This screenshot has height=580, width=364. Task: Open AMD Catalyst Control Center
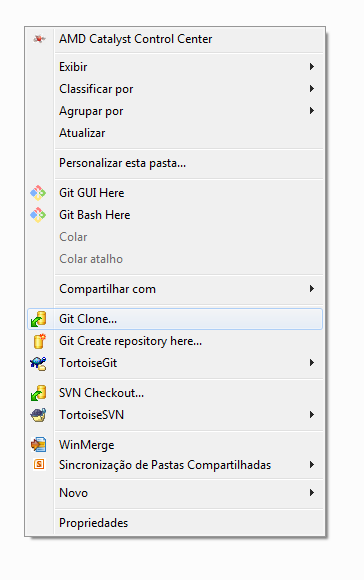pos(175,39)
